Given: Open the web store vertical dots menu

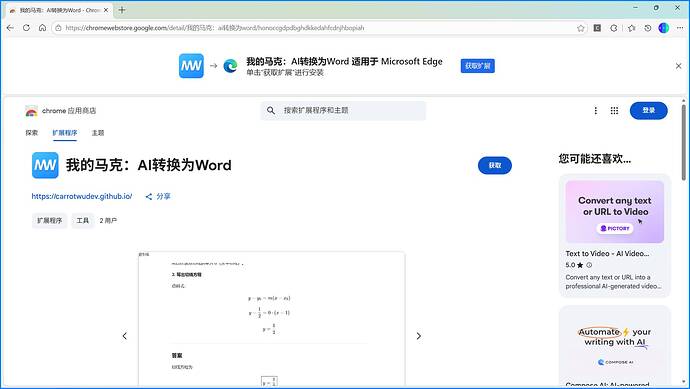Looking at the screenshot, I should 595,110.
